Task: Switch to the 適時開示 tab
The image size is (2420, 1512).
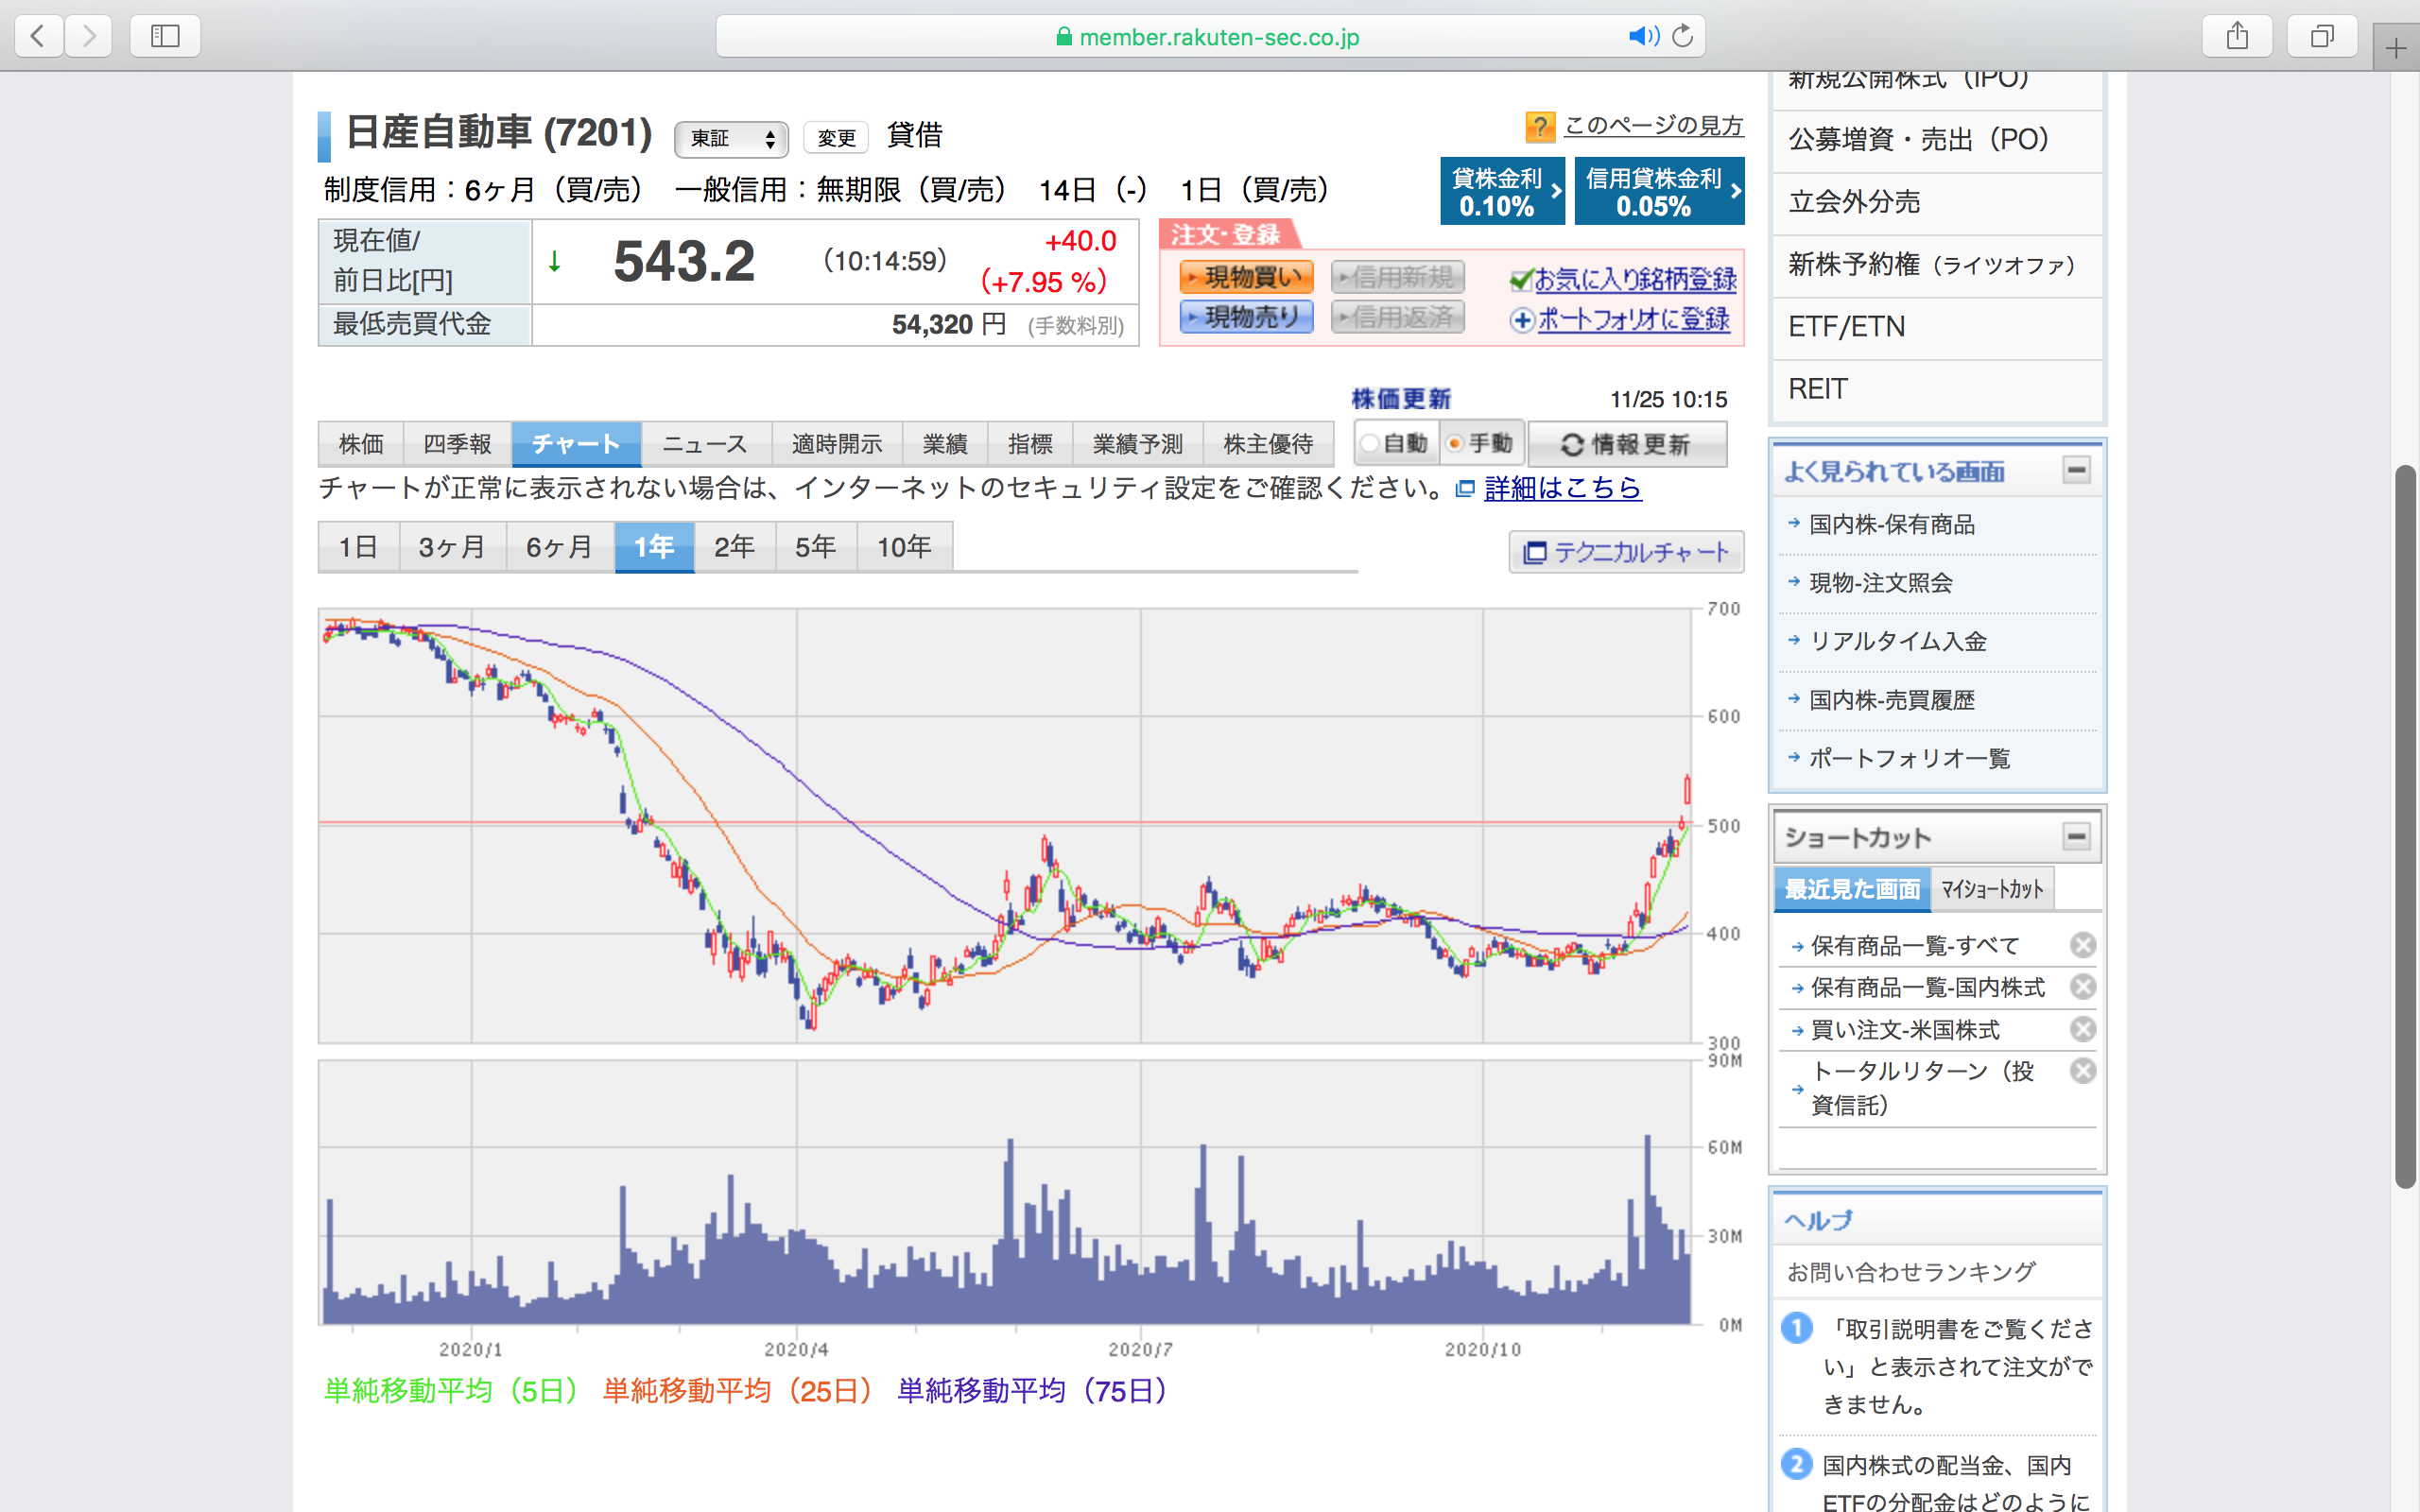Action: (837, 444)
